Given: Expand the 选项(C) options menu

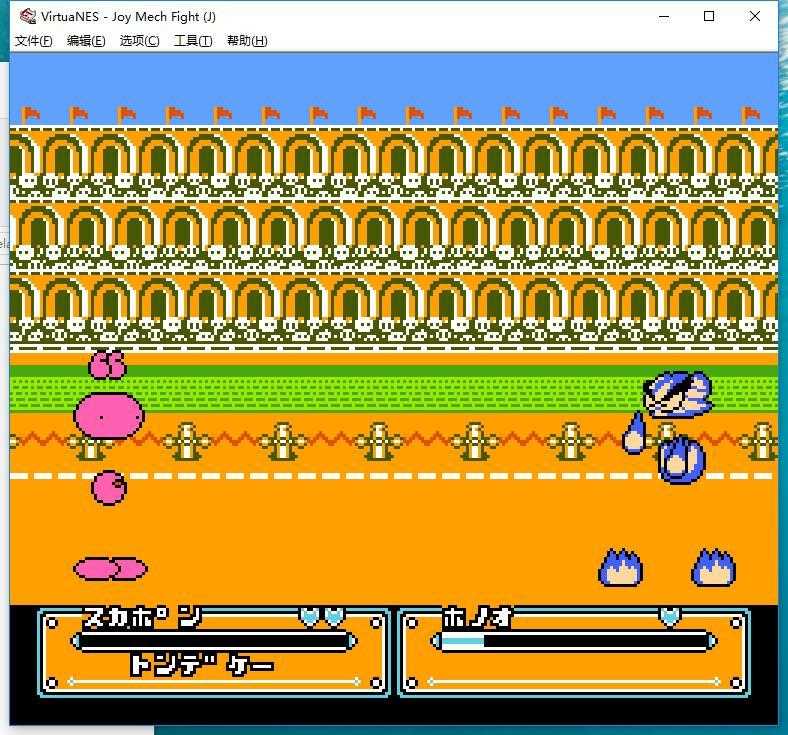Looking at the screenshot, I should tap(139, 41).
